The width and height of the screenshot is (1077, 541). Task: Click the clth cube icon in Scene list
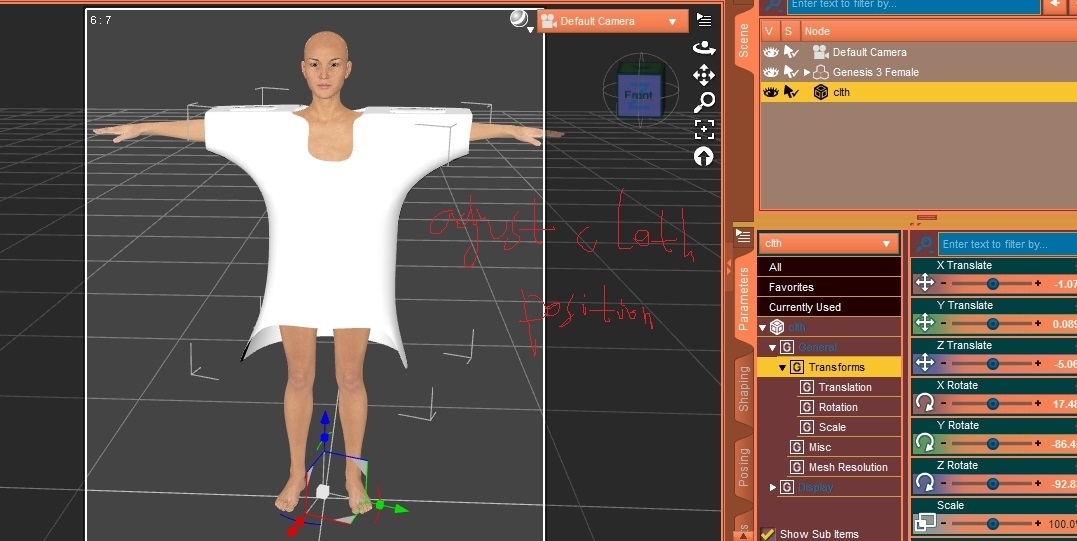821,92
